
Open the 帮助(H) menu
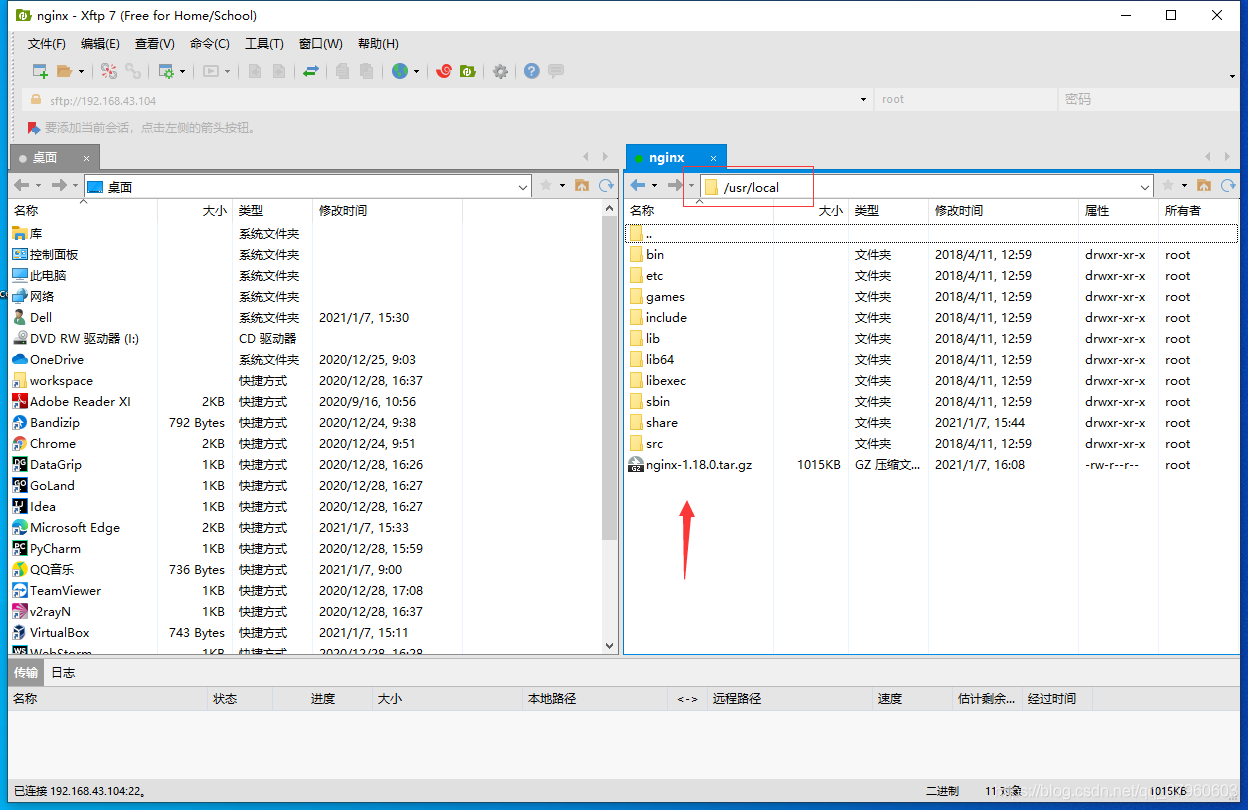(378, 44)
